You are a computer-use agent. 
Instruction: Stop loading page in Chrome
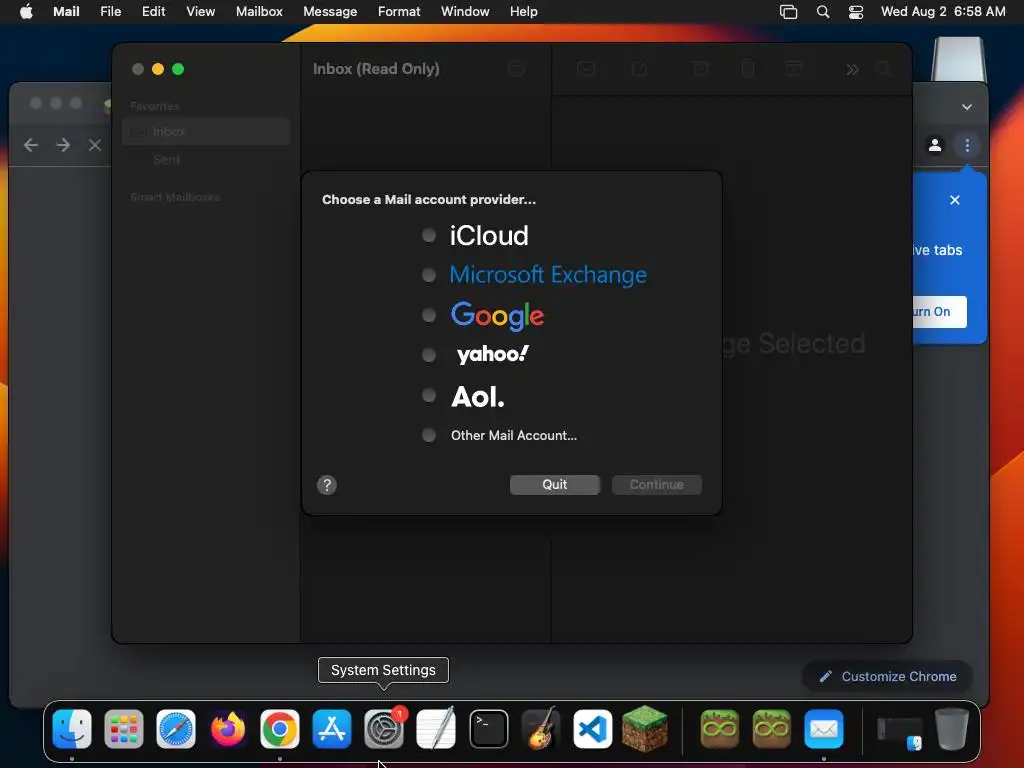[95, 145]
